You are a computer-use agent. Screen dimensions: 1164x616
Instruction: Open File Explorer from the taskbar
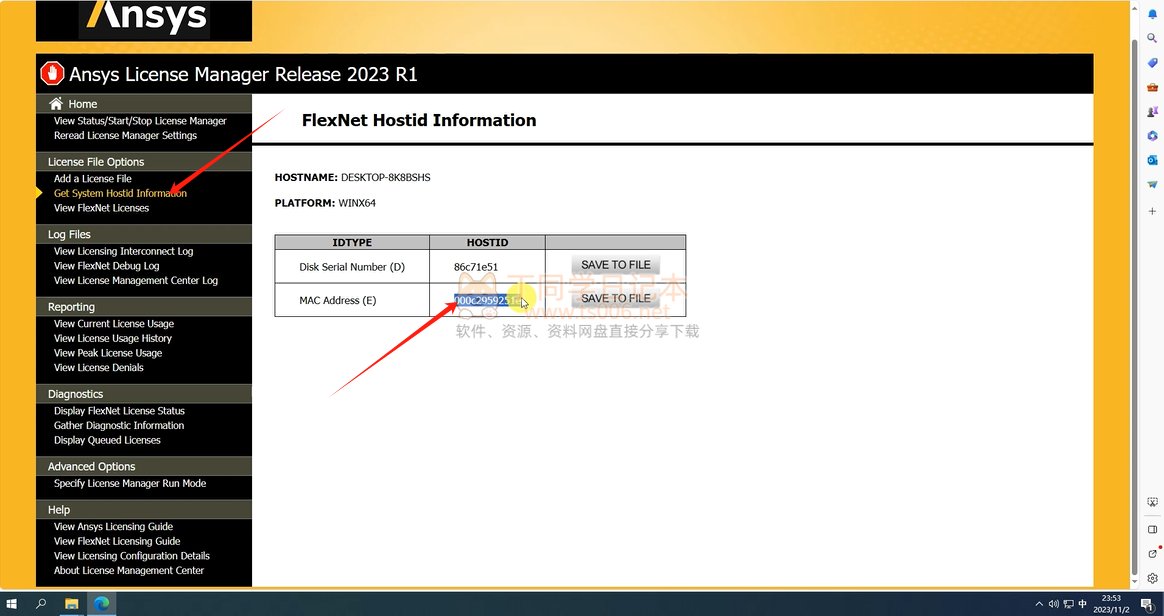[72, 604]
